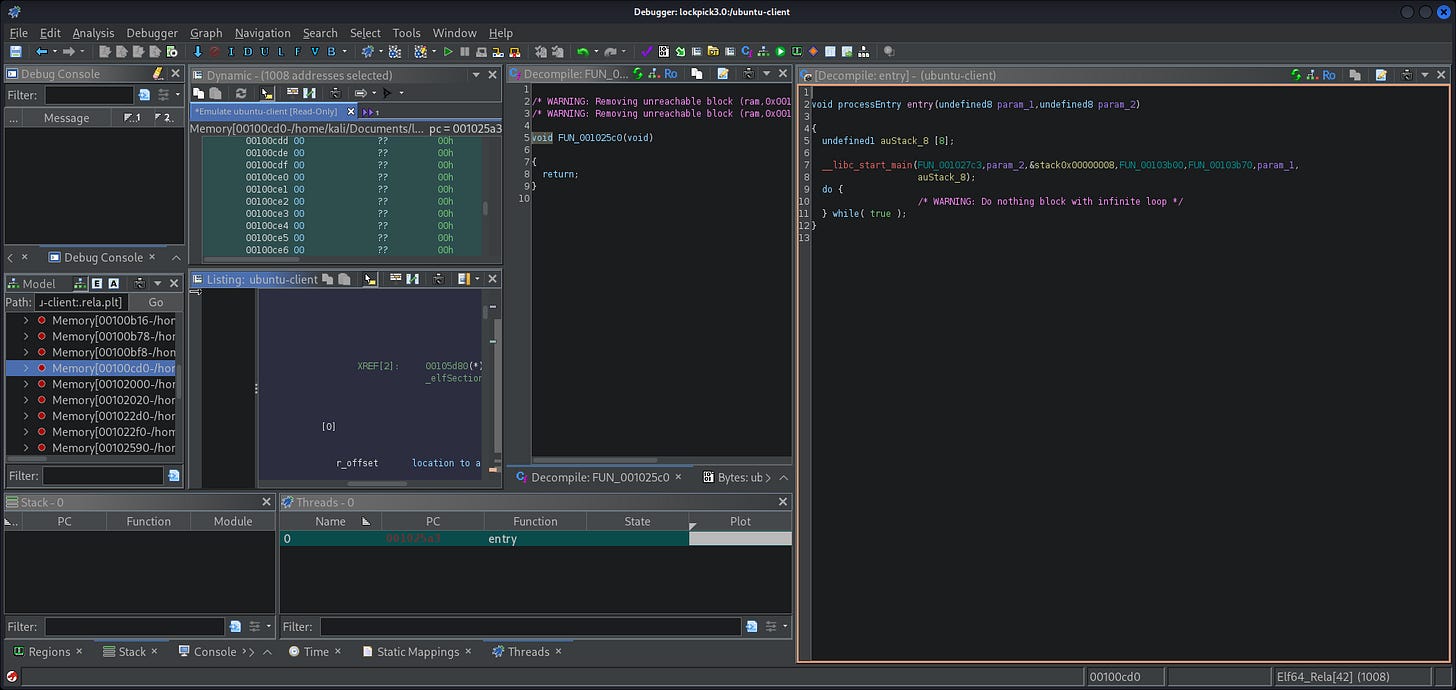The image size is (1456, 690).
Task: Click the blue down-arrow navigation icon
Action: [x=197, y=51]
